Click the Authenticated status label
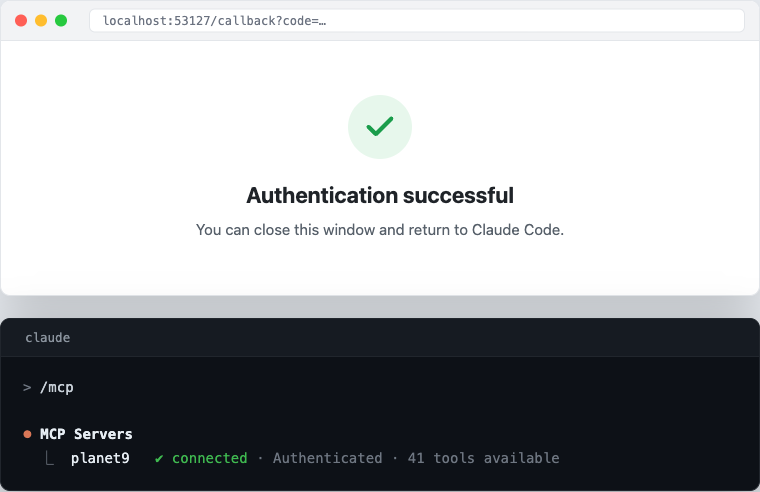This screenshot has height=492, width=760. [328, 458]
